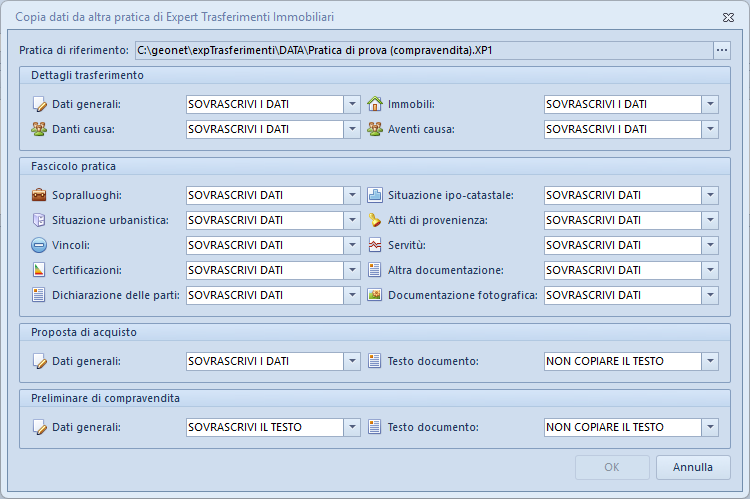Screen dimensions: 750x499
Task: Click the Atti di provenienza icon
Action: click(375, 220)
